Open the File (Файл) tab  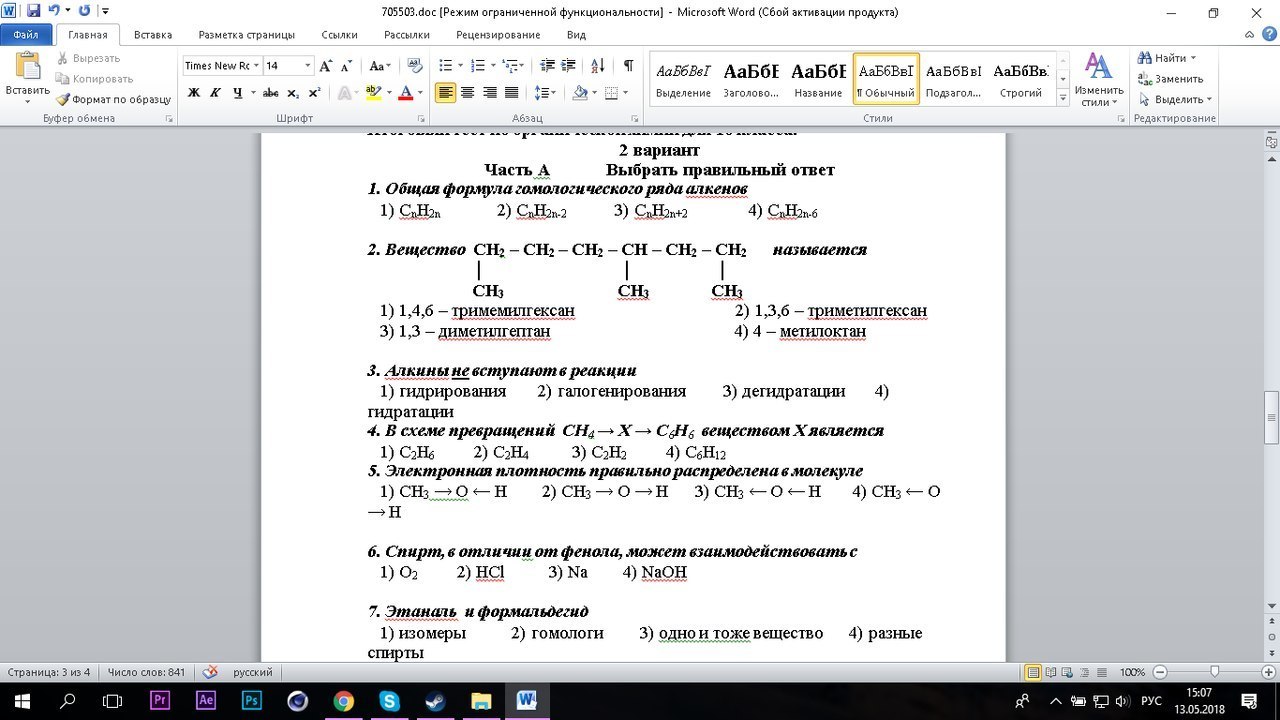tap(26, 34)
